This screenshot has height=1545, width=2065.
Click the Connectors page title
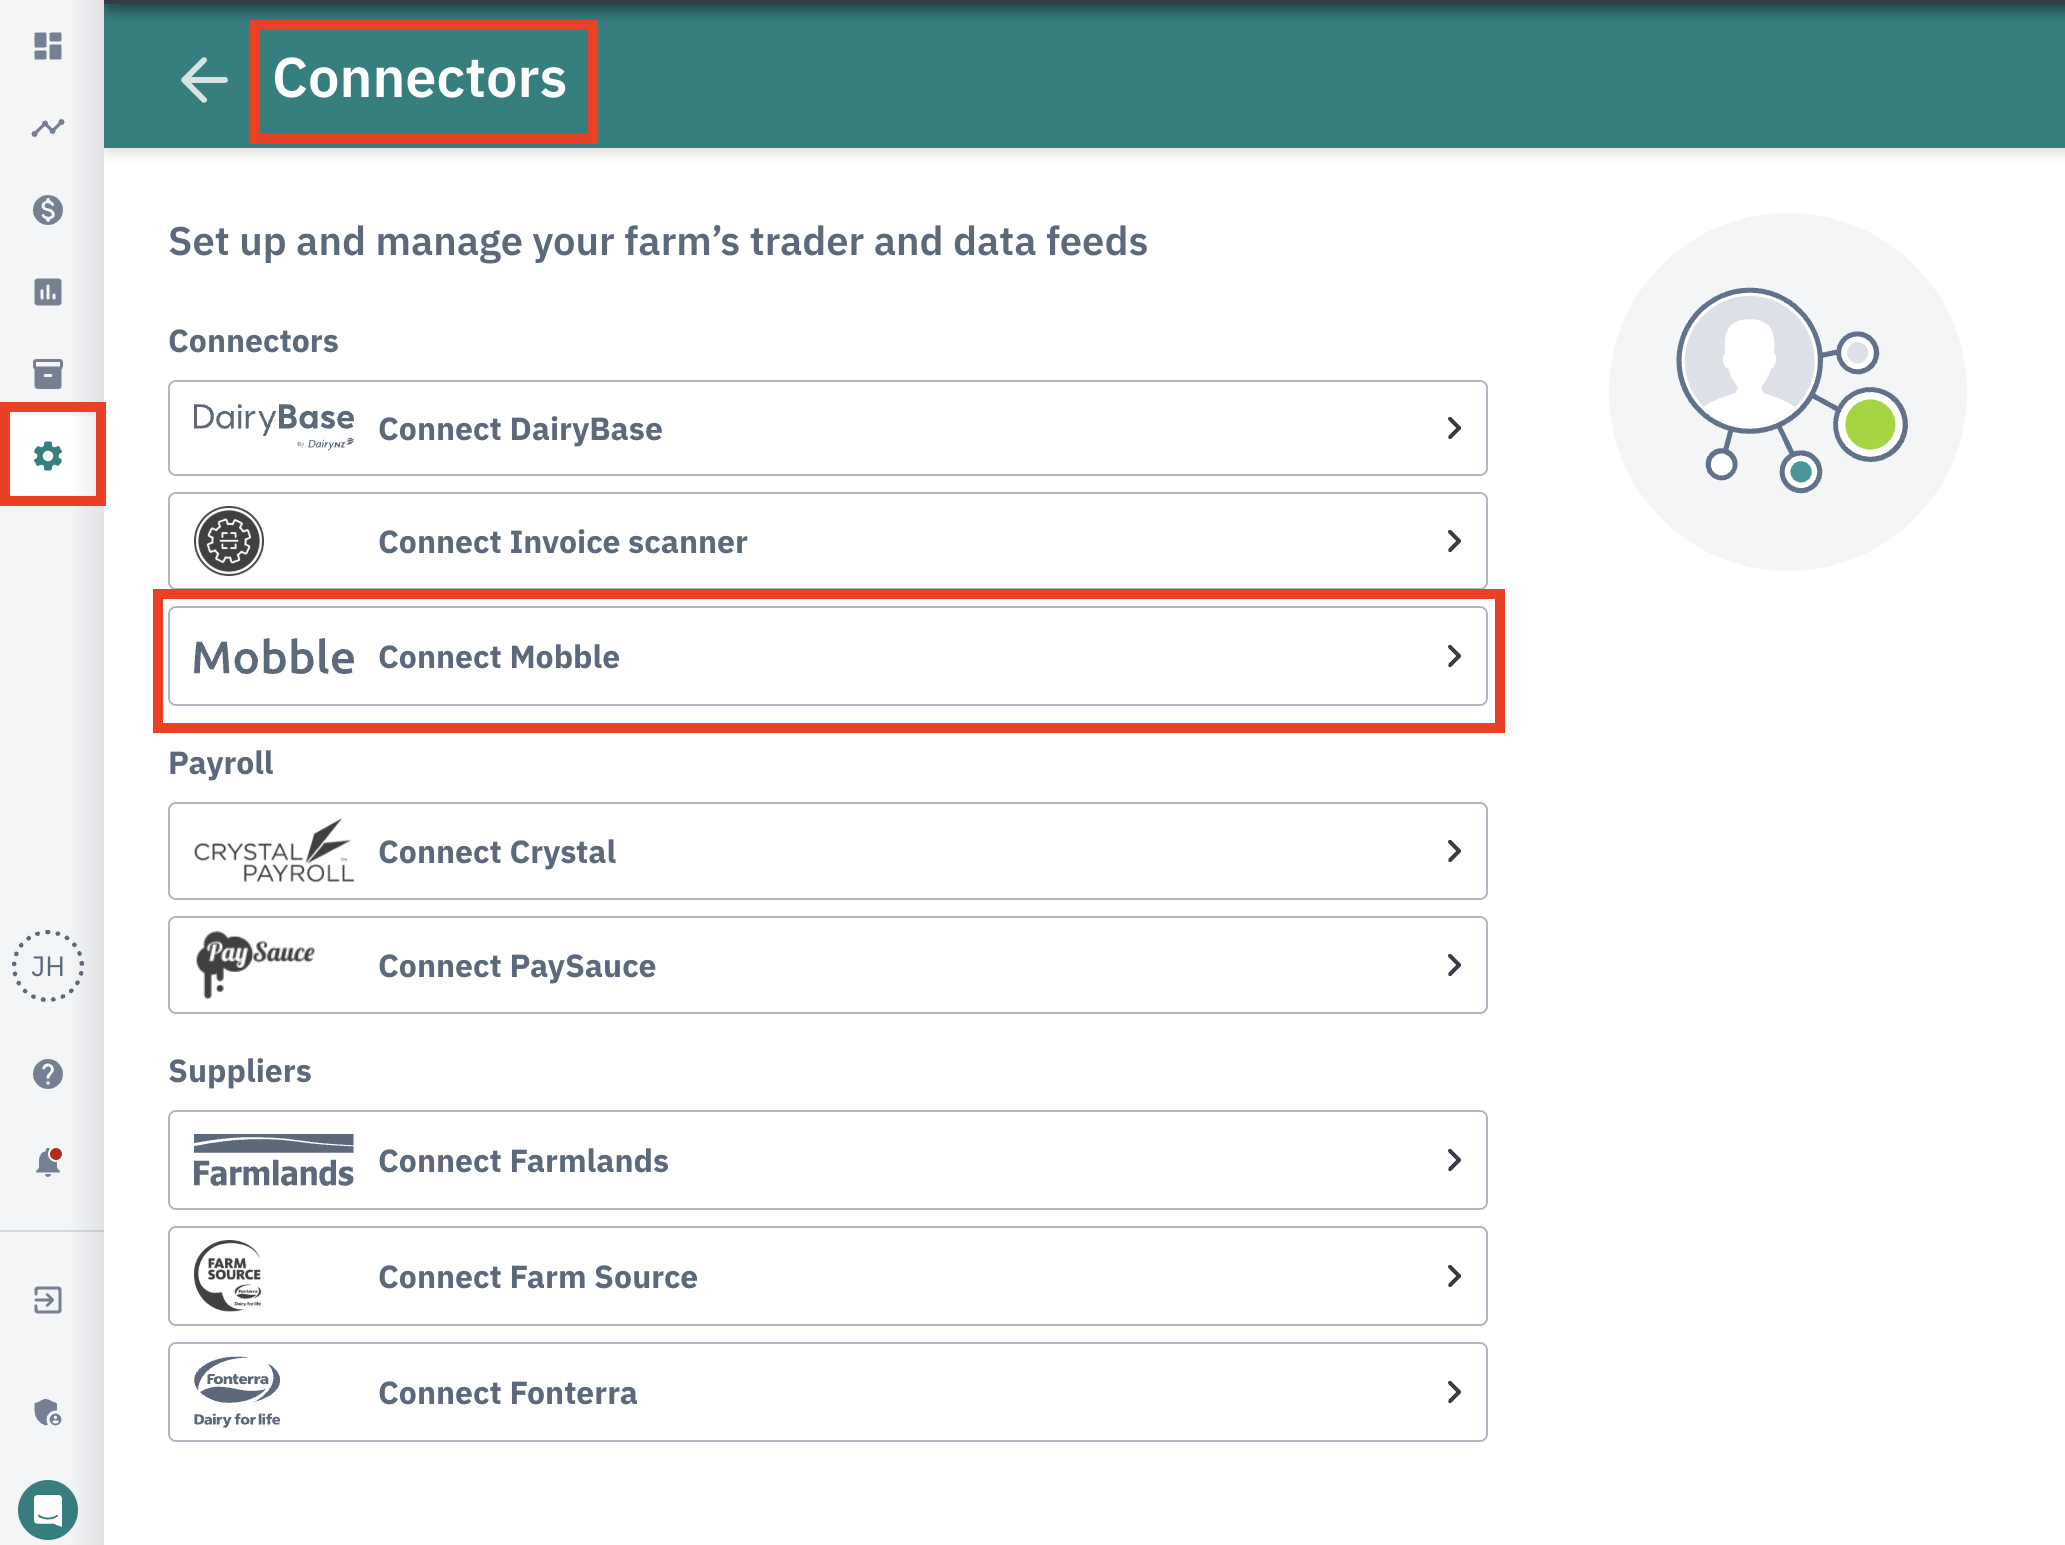[x=420, y=78]
